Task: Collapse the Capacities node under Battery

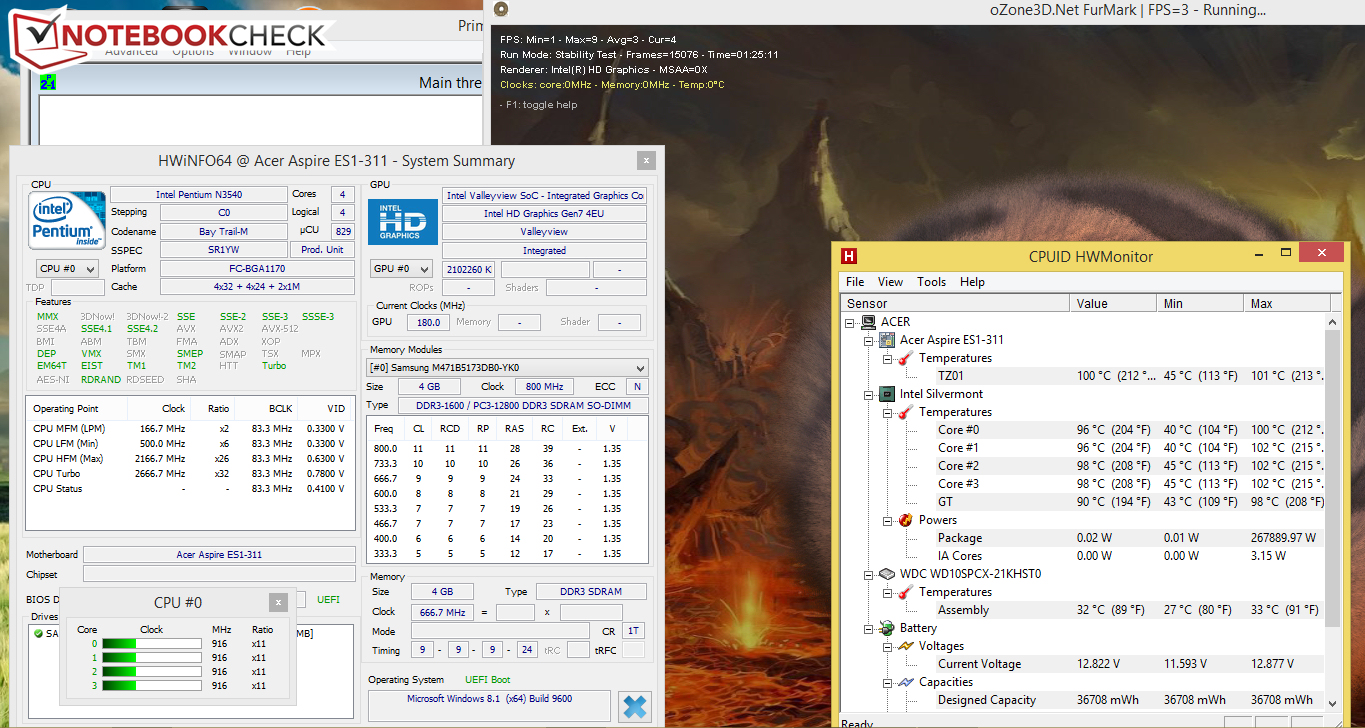Action: click(888, 682)
